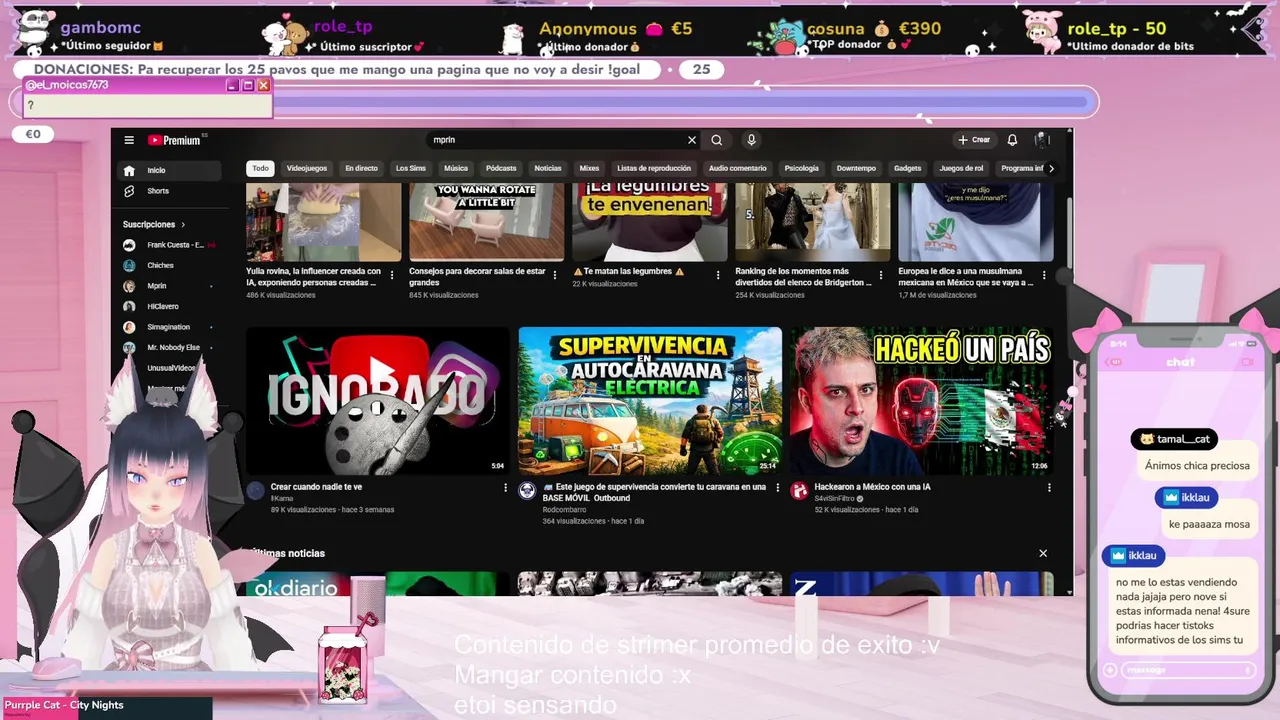
Task: Open options for Yulia rovina short
Action: (x=391, y=274)
